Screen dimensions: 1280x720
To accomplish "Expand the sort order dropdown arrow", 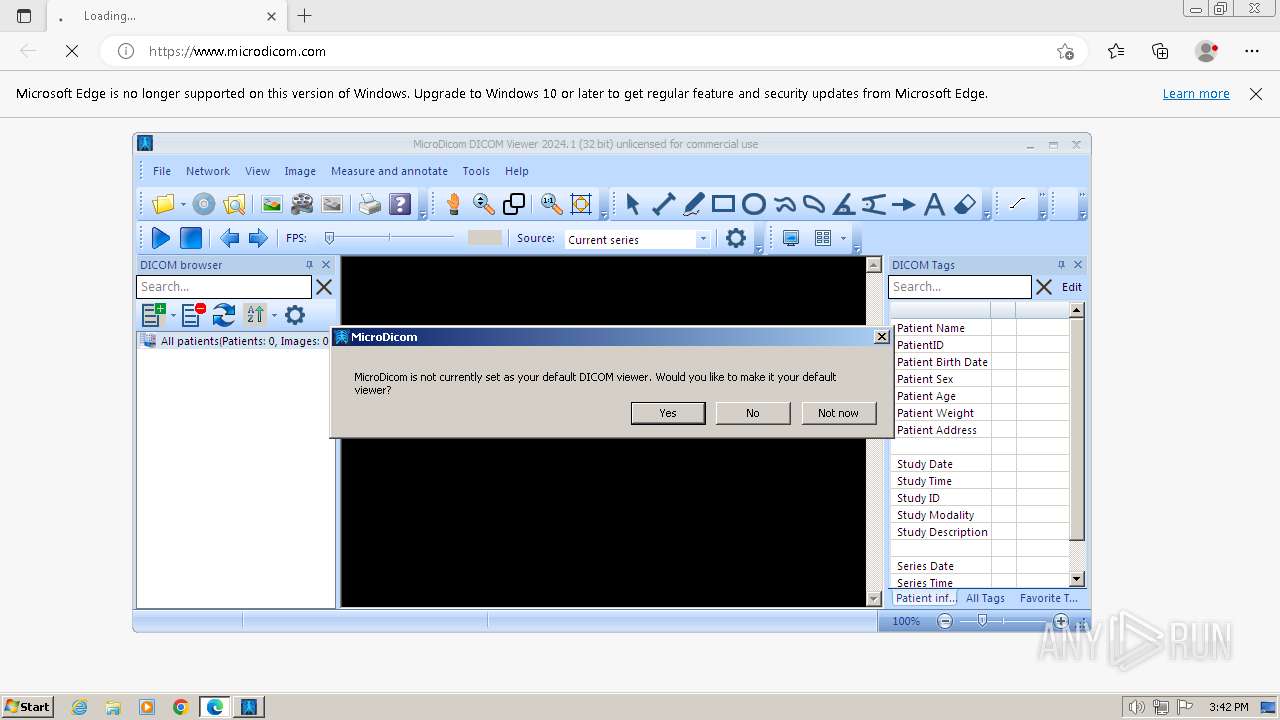I will [274, 315].
